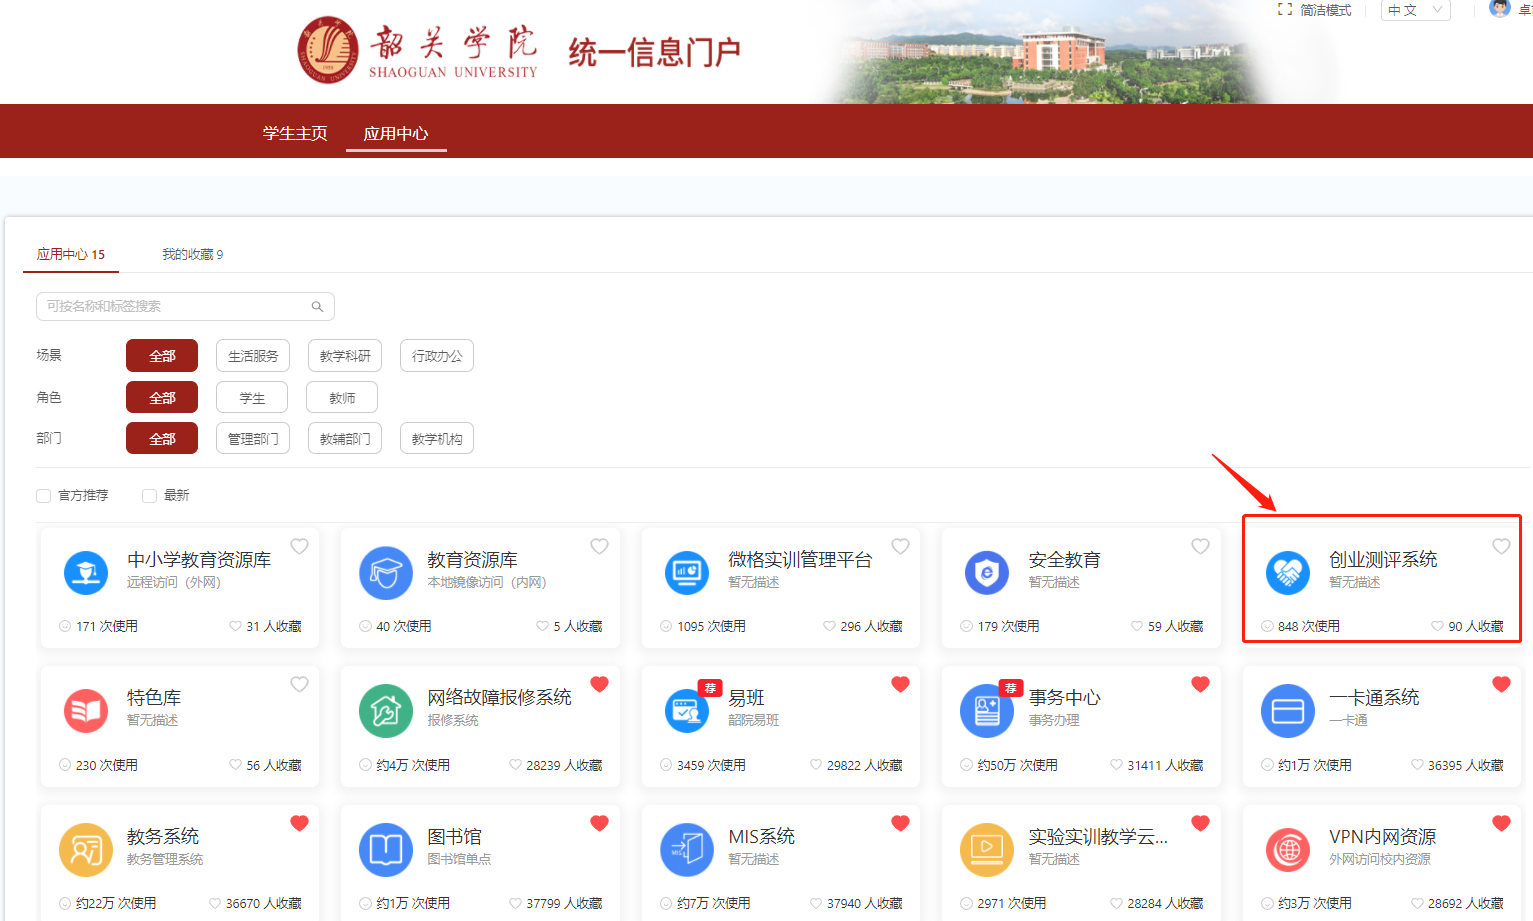
Task: Switch to the 学生主页 nav tab
Action: [295, 133]
